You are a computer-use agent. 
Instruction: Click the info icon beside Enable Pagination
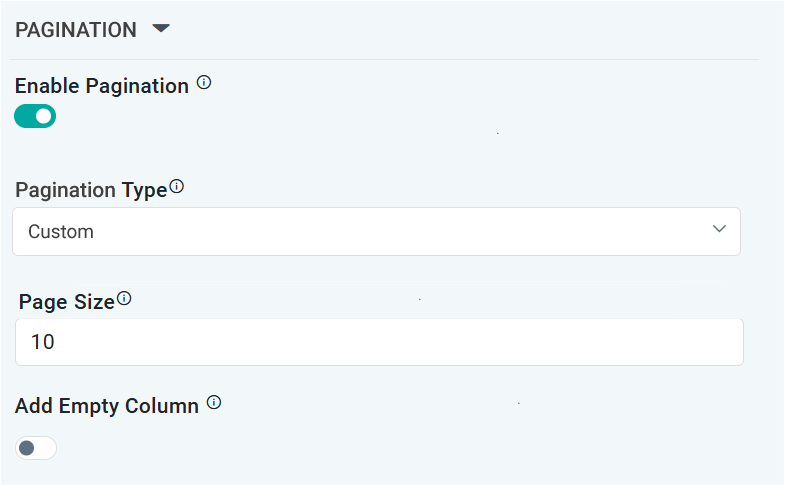pyautogui.click(x=204, y=83)
